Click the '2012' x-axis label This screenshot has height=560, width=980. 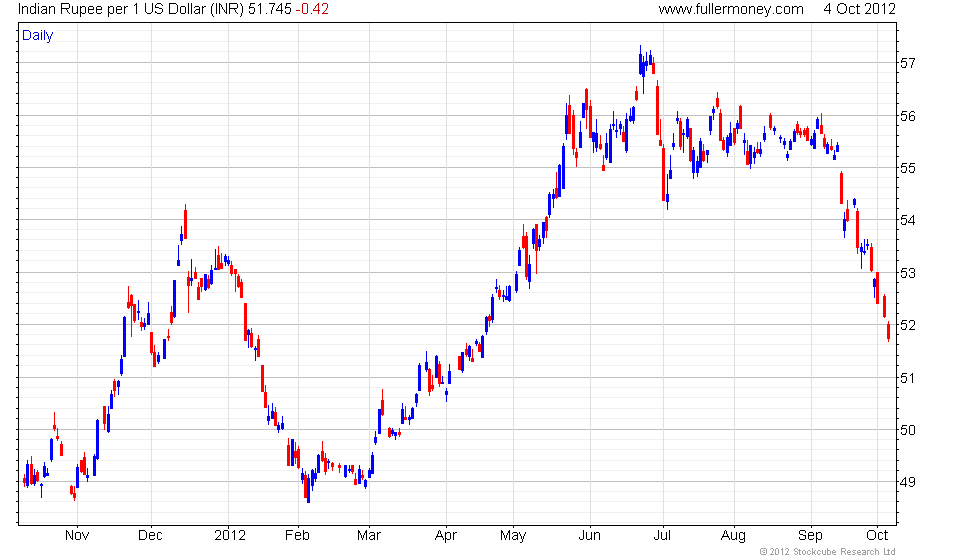coord(230,536)
